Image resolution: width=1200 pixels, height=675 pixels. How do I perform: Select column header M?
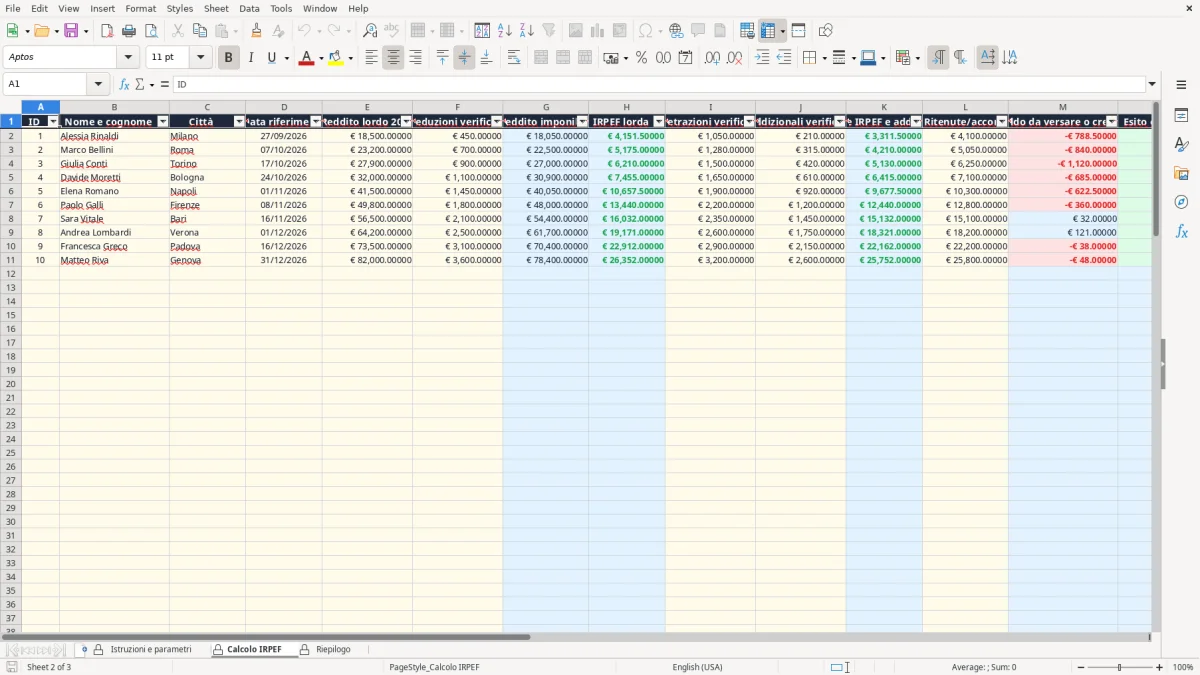(1063, 107)
